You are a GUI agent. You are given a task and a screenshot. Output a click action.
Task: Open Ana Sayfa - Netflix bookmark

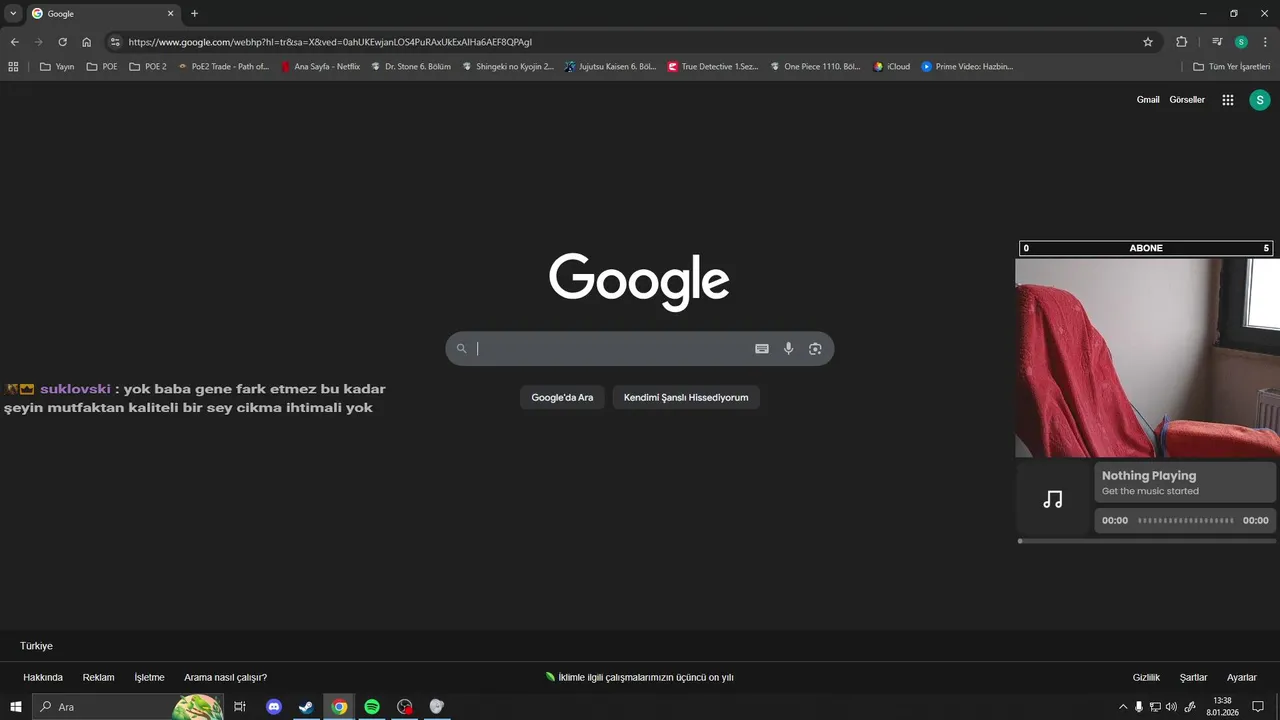pyautogui.click(x=320, y=67)
